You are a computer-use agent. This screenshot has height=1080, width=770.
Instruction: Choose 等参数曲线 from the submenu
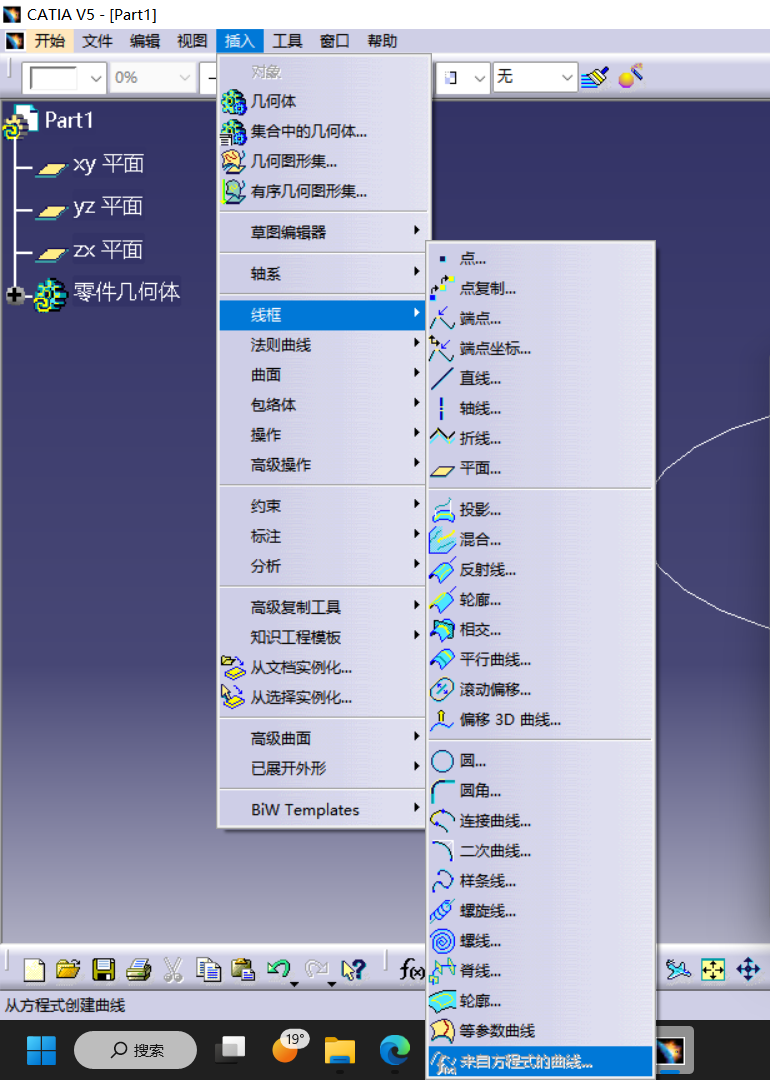coord(540,1031)
